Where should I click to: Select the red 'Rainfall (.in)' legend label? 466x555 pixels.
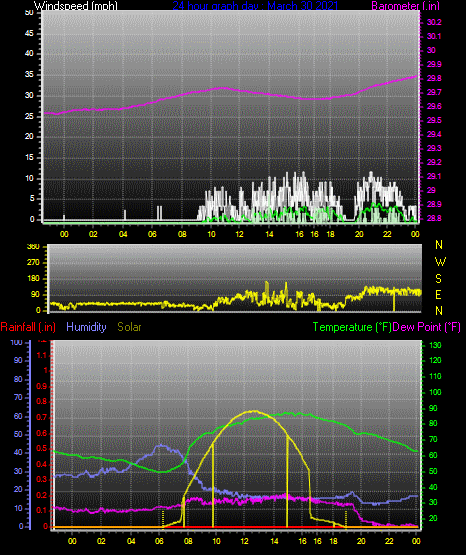click(28, 327)
